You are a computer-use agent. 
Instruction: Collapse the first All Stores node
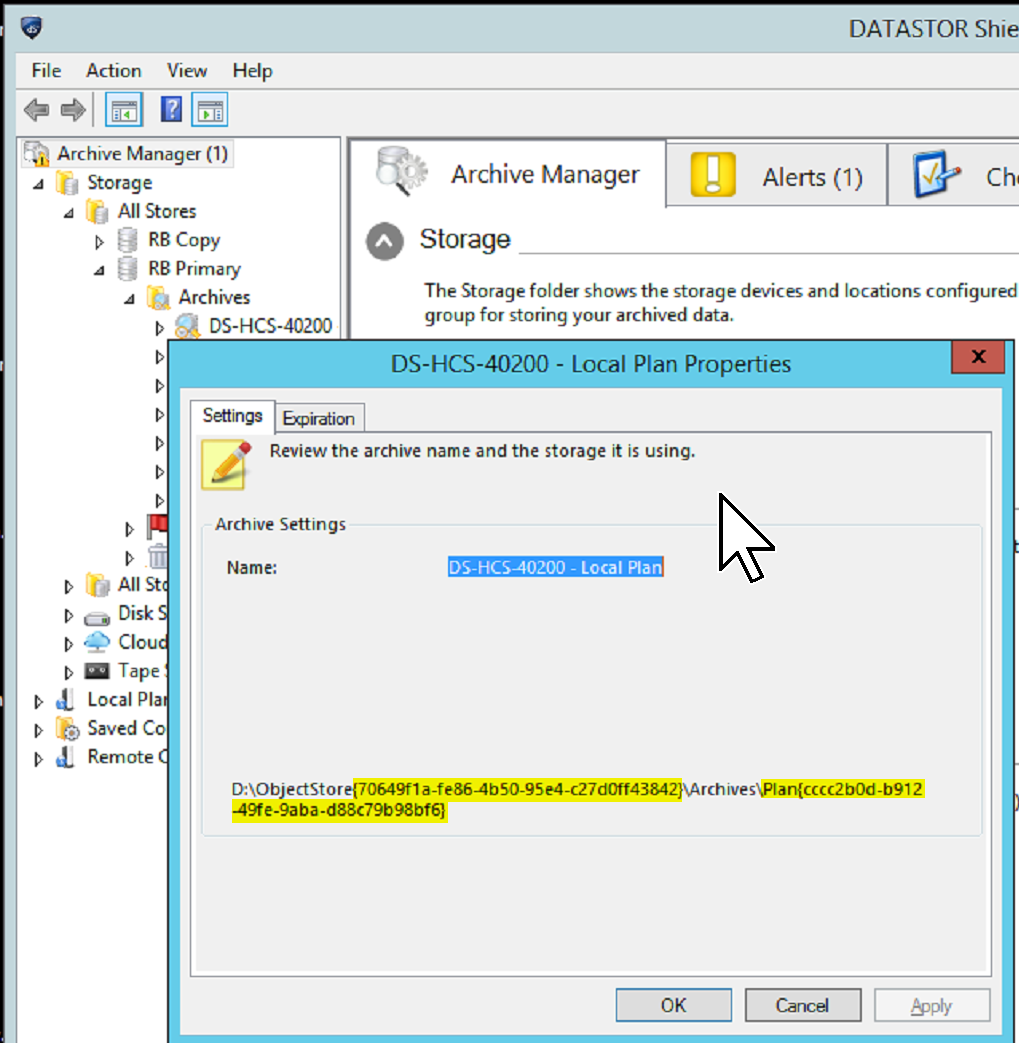(69, 213)
